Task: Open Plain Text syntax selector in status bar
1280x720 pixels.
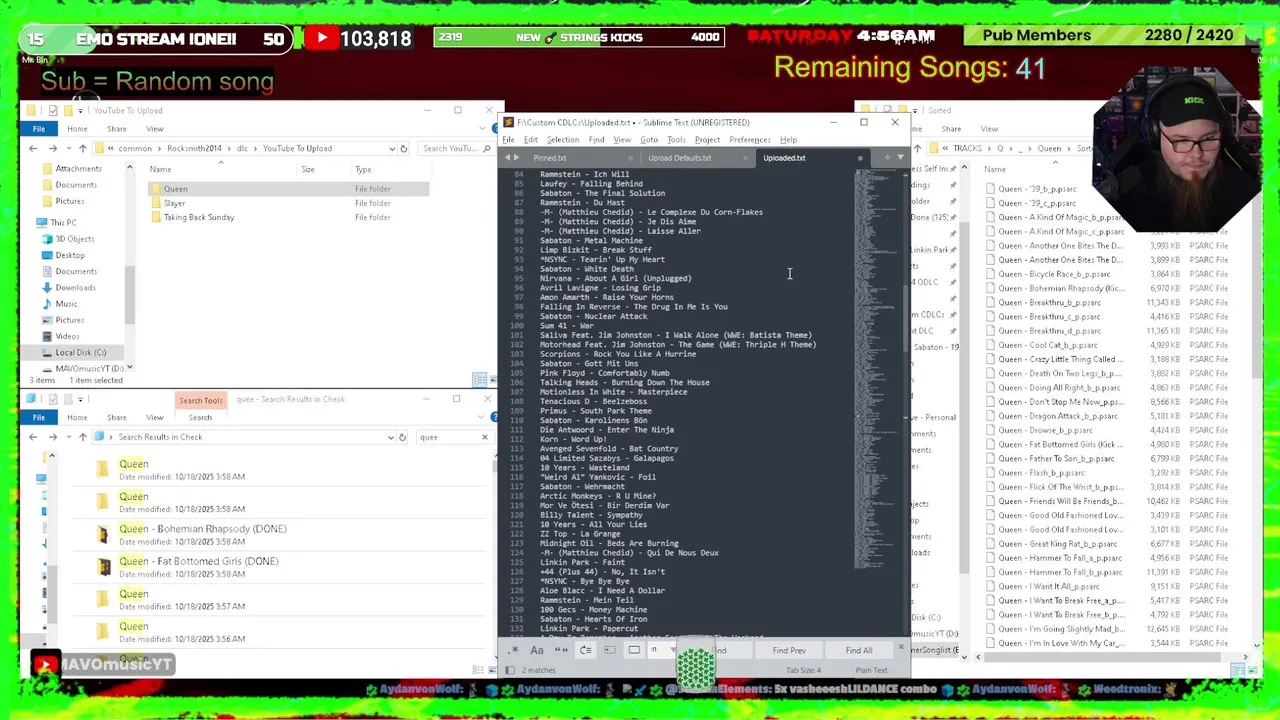Action: (871, 670)
